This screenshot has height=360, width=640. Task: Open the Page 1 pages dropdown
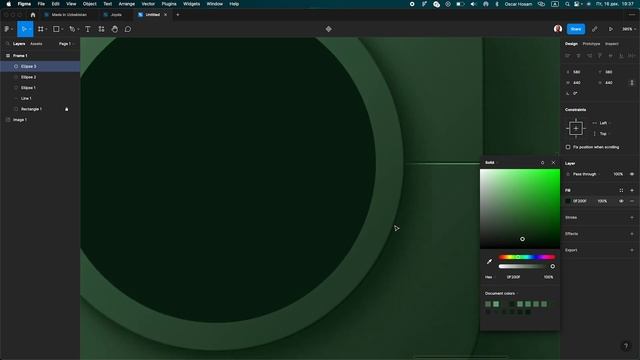(67, 44)
